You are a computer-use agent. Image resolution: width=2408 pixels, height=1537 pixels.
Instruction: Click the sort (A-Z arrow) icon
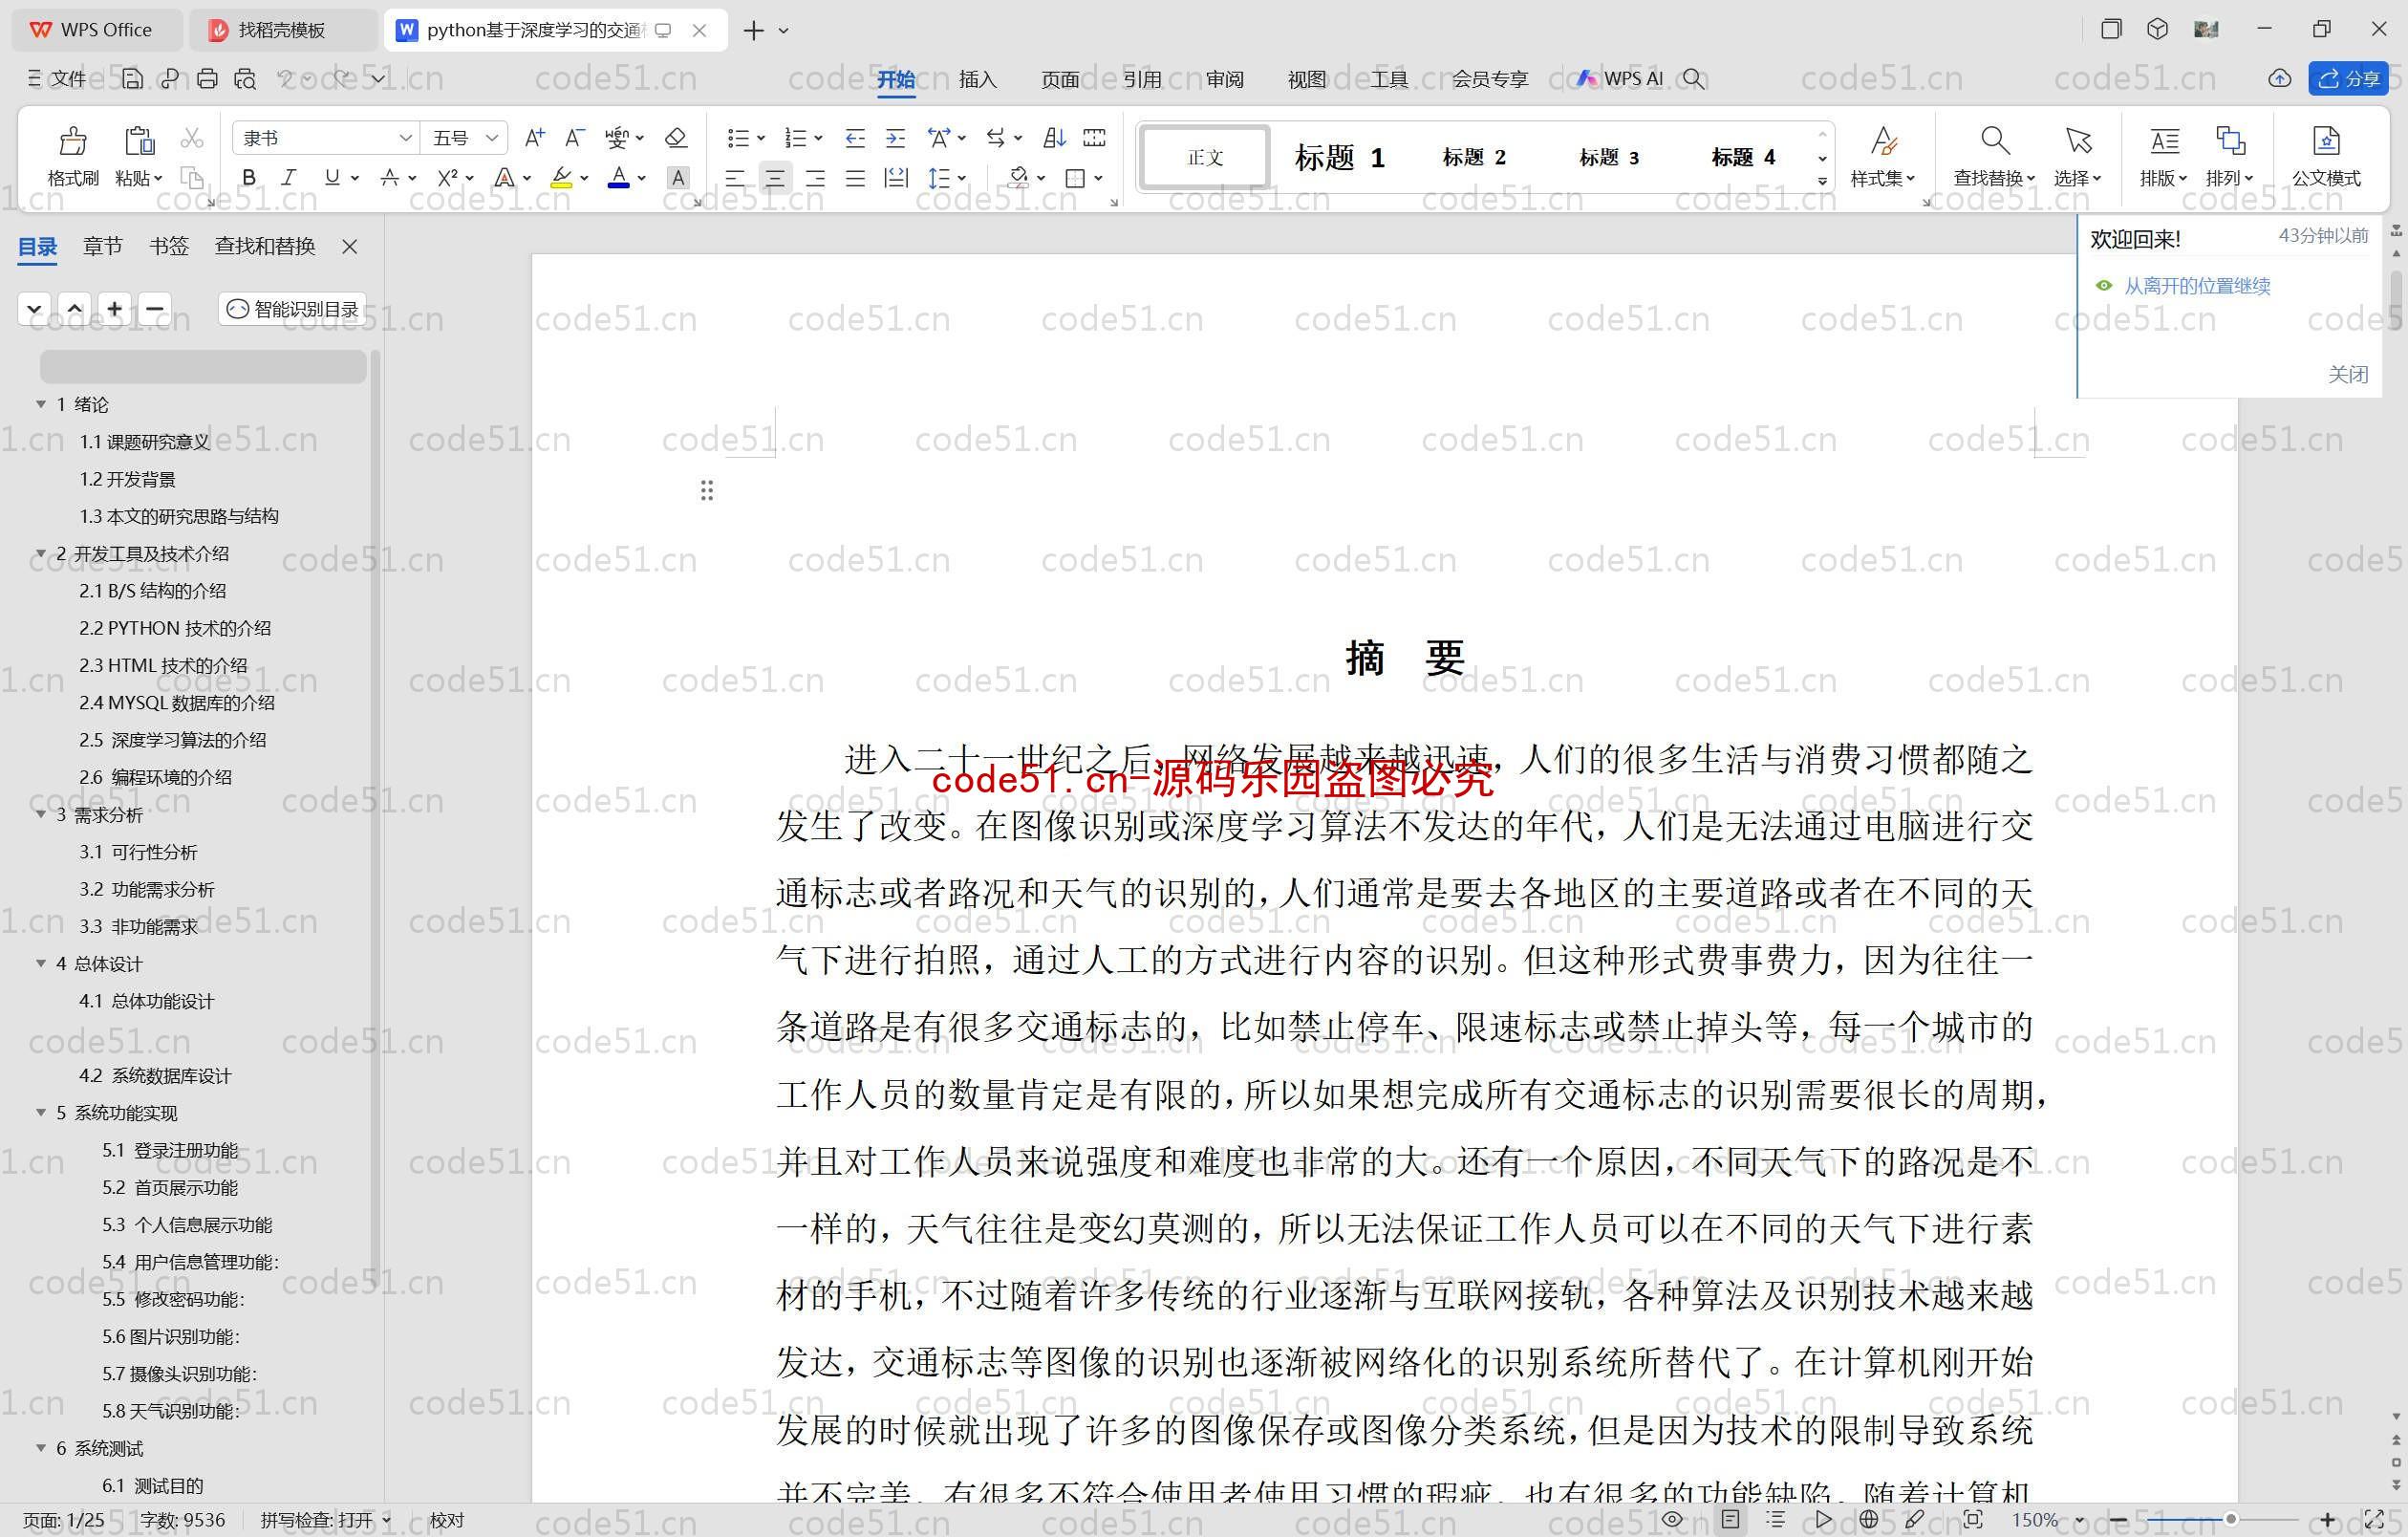coord(1054,138)
